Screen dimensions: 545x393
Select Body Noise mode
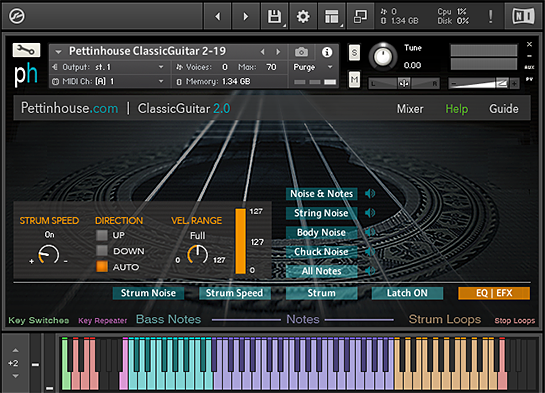[x=322, y=232]
